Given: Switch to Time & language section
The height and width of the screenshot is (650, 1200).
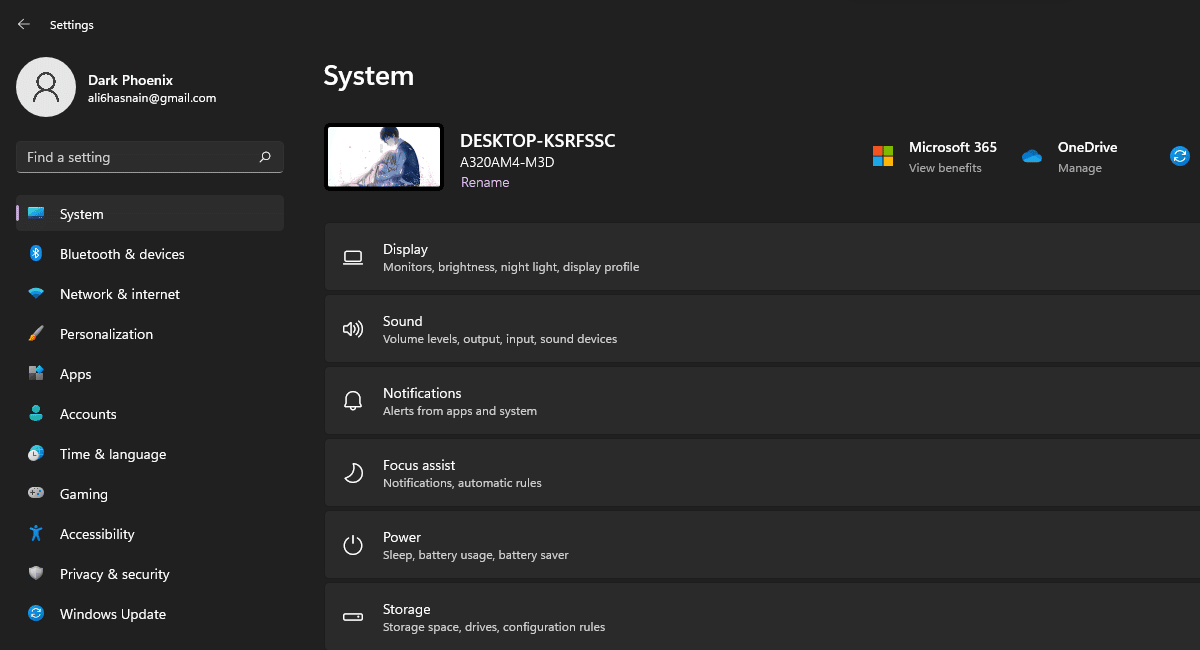Looking at the screenshot, I should pyautogui.click(x=113, y=454).
